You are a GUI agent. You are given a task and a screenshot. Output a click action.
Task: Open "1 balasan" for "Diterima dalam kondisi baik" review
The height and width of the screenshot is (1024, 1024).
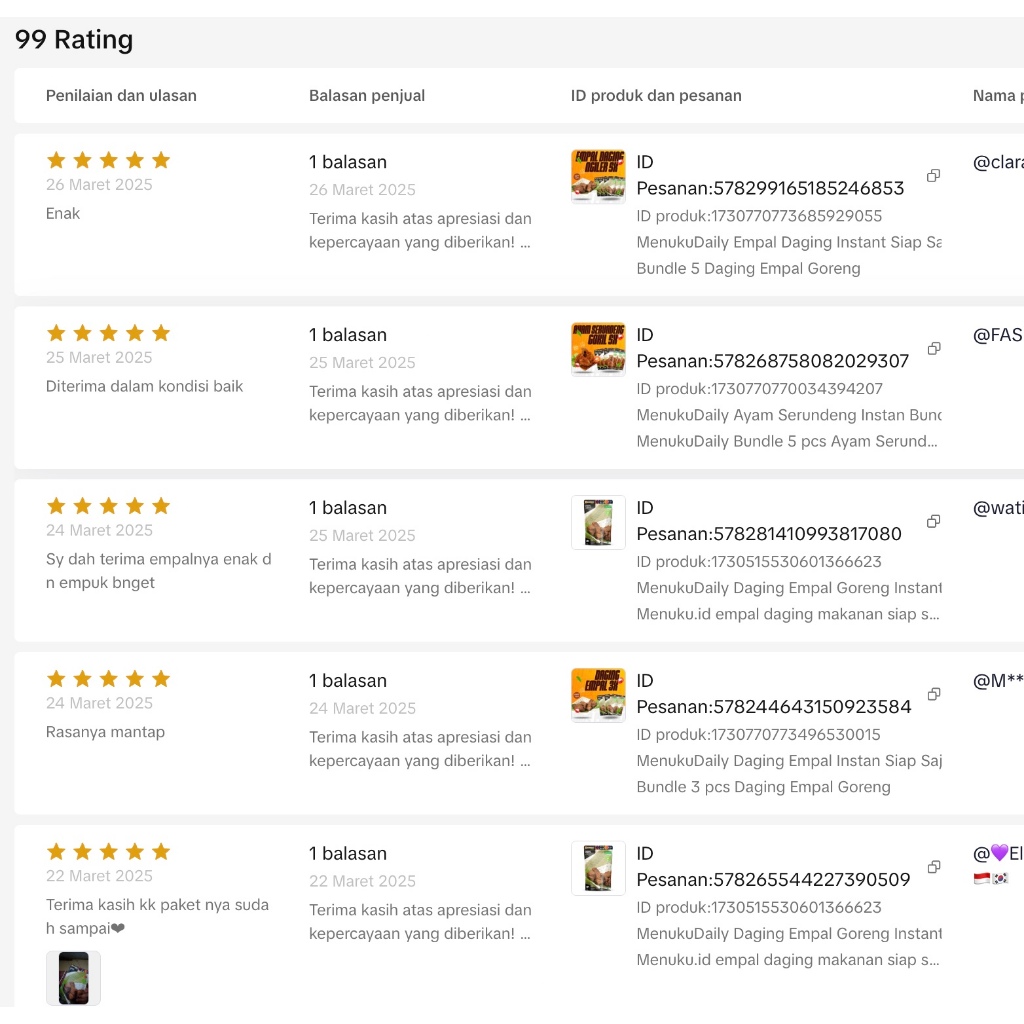pos(348,335)
